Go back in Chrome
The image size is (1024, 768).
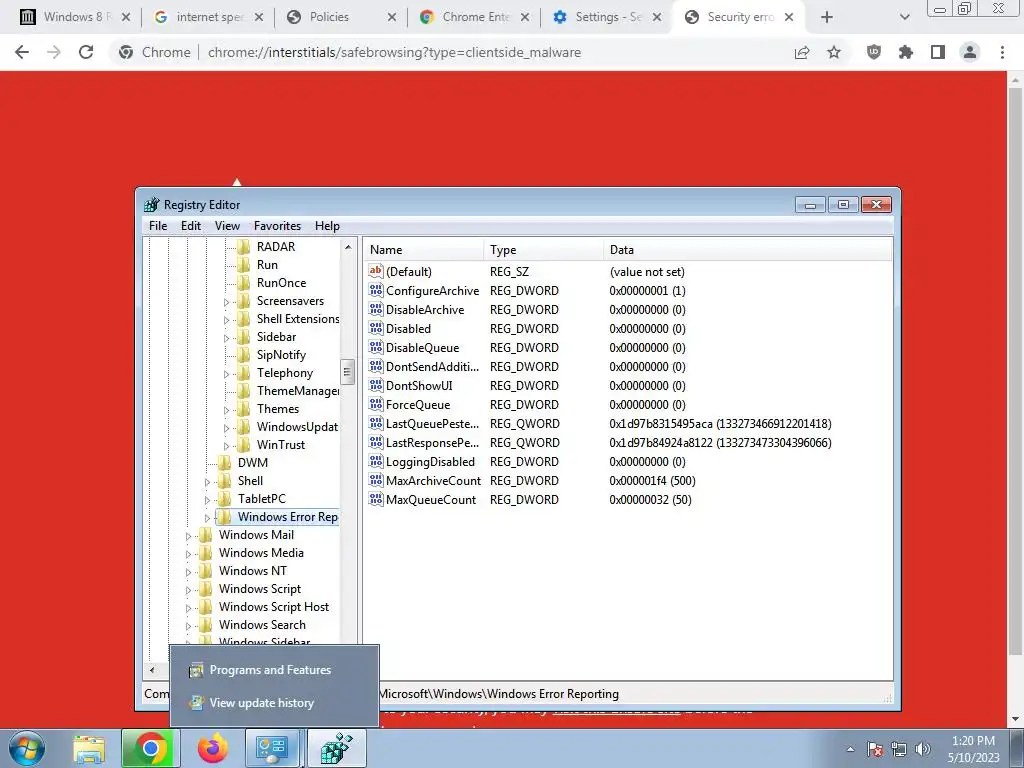point(22,52)
